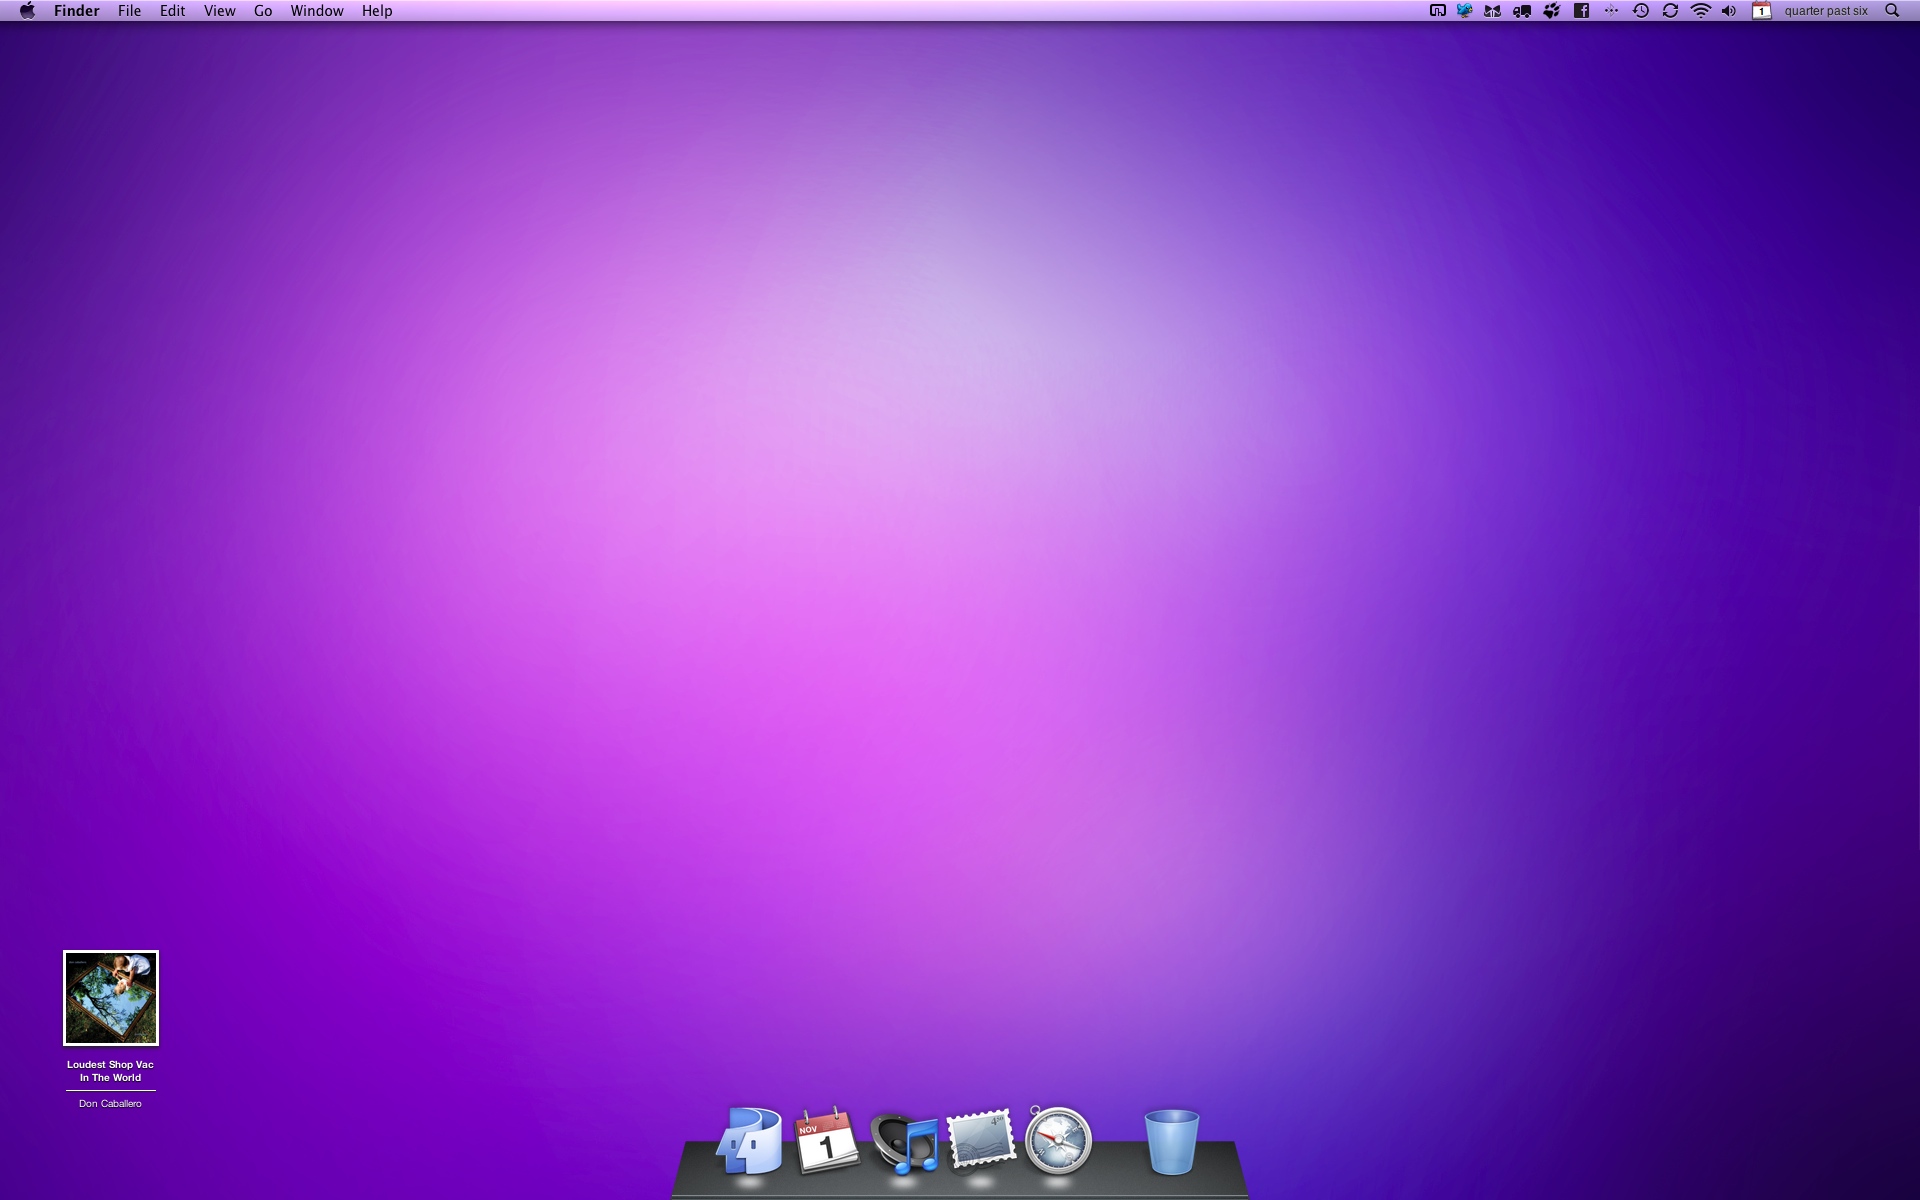This screenshot has width=1920, height=1200.
Task: Open the sync arrows status menu
Action: coord(1670,11)
